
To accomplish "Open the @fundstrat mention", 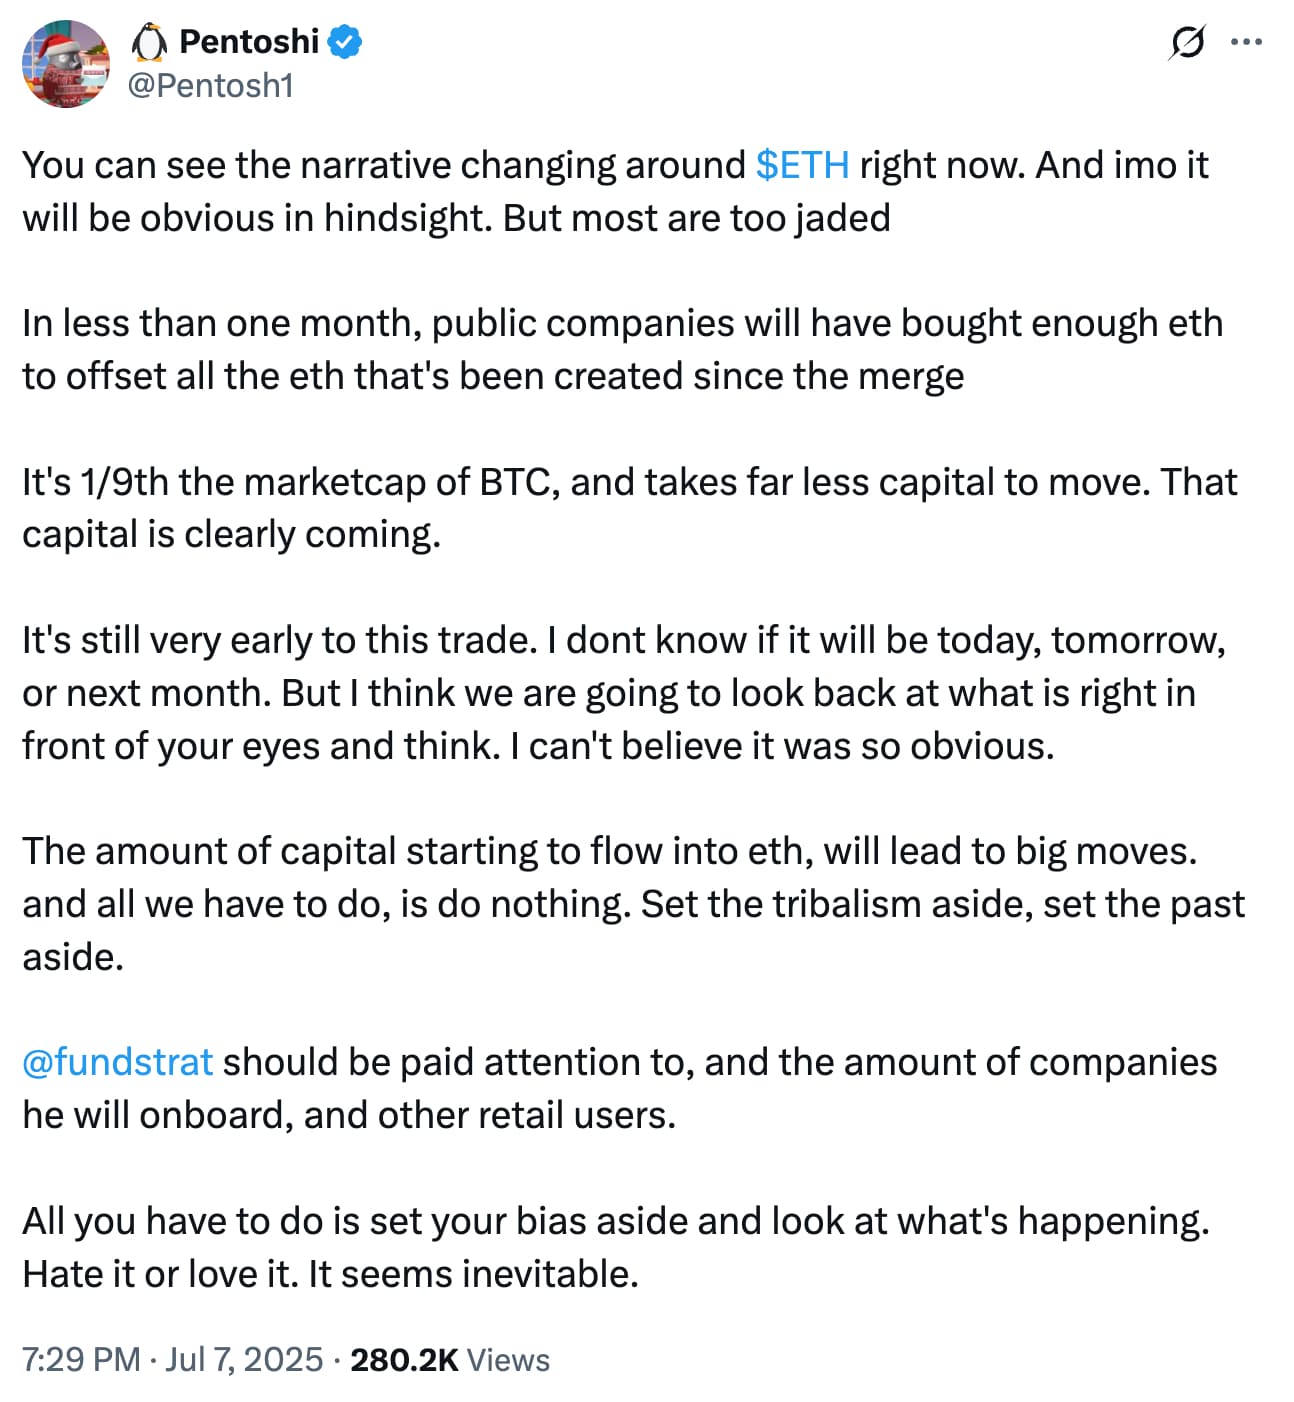I will coord(118,1061).
